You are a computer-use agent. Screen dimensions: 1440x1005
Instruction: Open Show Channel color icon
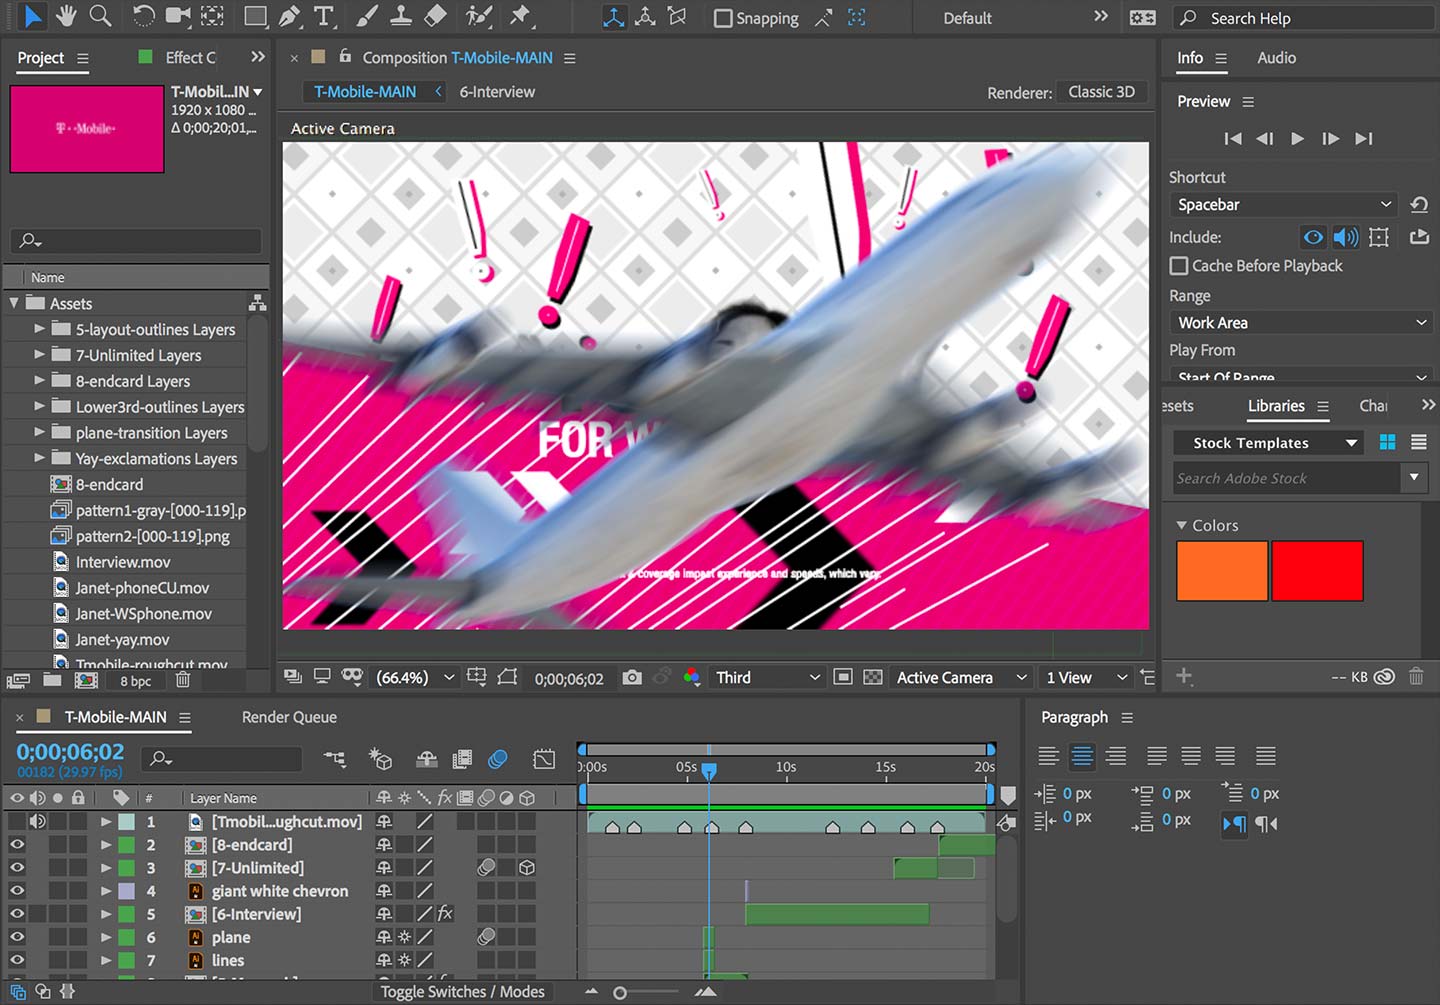(691, 678)
